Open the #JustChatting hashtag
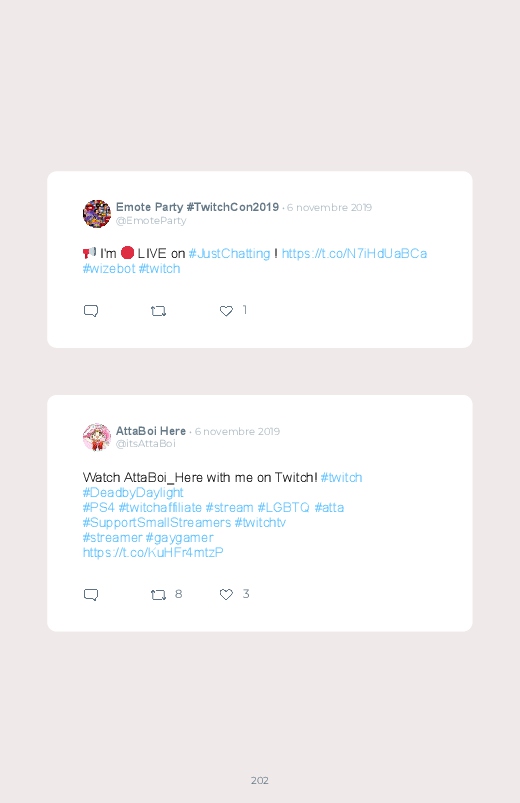Screen dimensions: 520x803 (x=230, y=253)
